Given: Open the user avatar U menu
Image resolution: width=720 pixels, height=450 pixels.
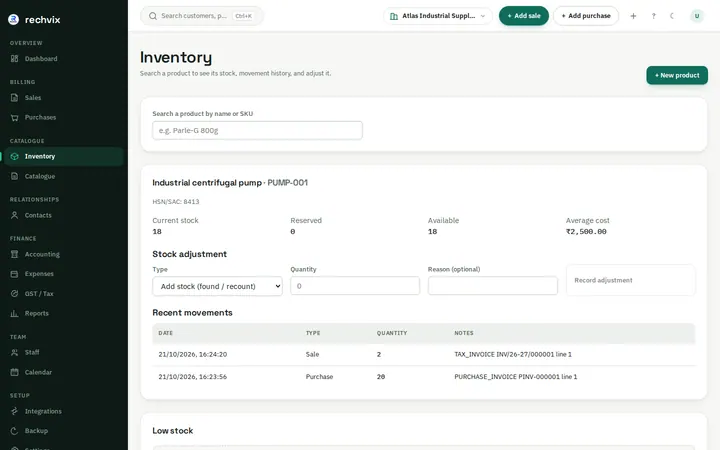Looking at the screenshot, I should (x=697, y=16).
